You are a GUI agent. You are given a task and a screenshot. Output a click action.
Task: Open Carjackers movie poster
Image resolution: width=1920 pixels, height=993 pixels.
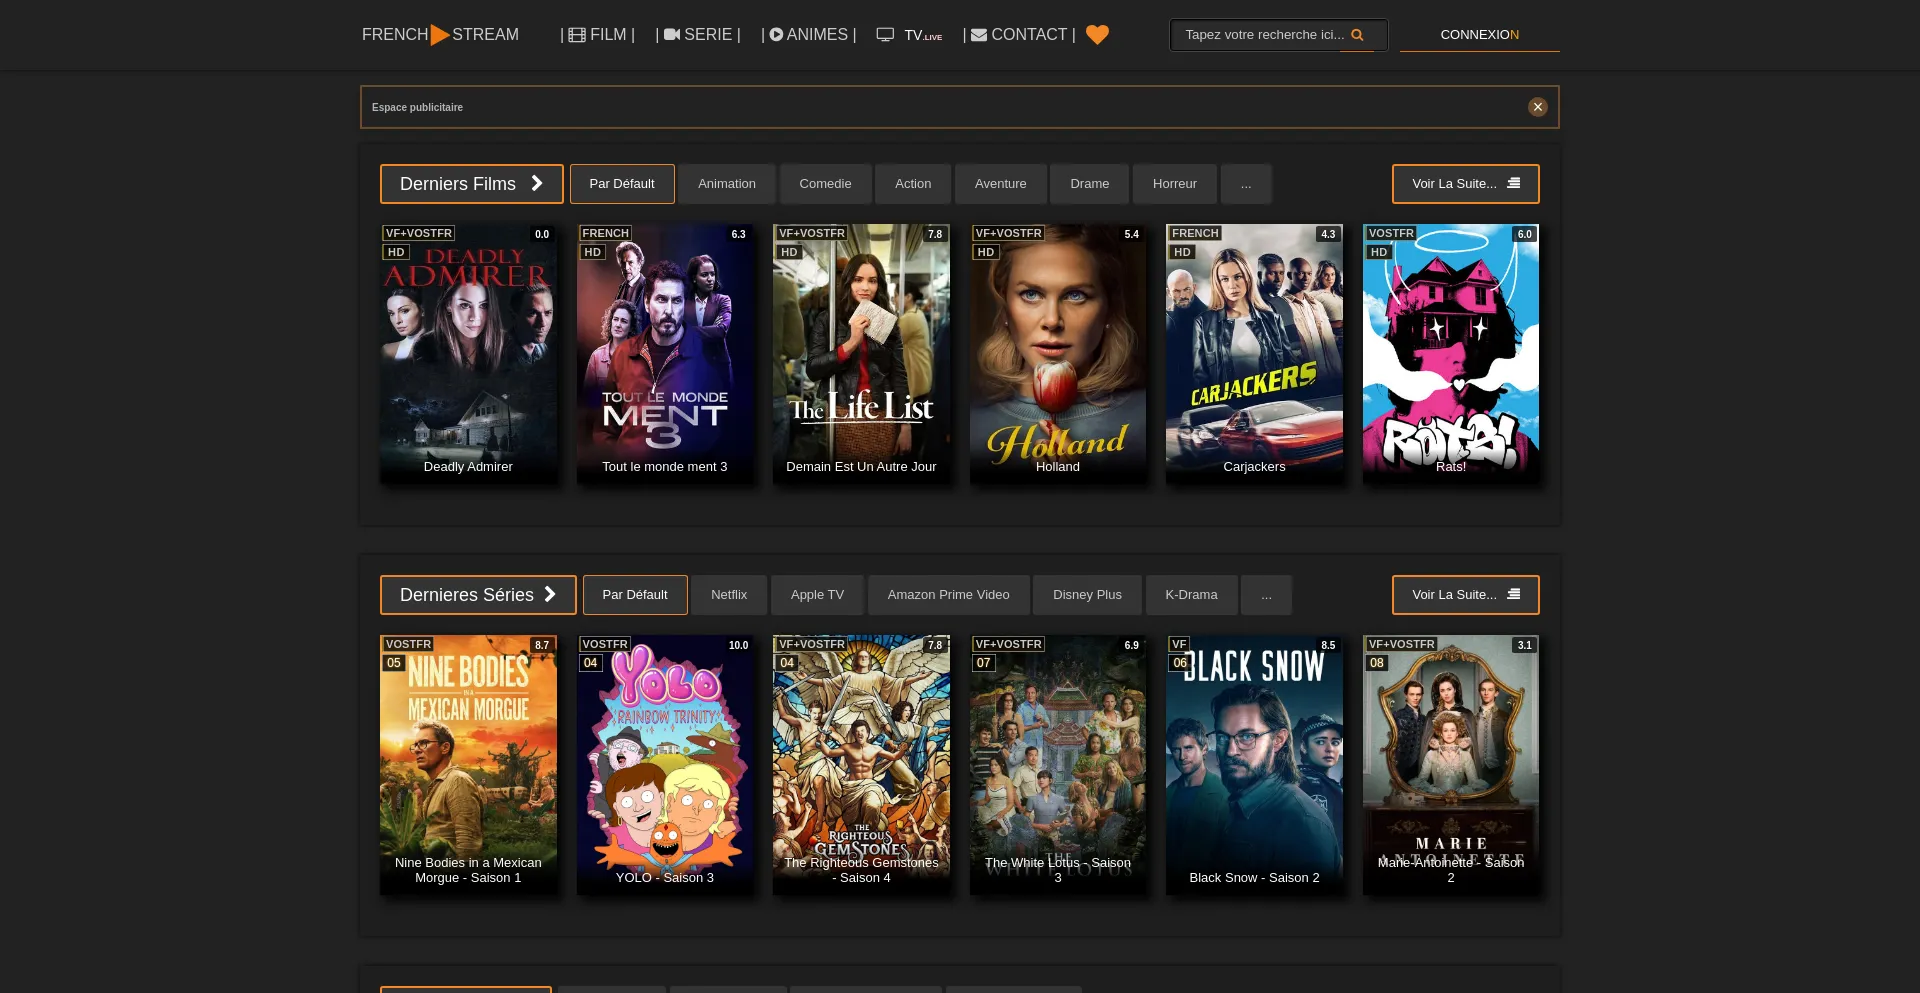[x=1254, y=355]
